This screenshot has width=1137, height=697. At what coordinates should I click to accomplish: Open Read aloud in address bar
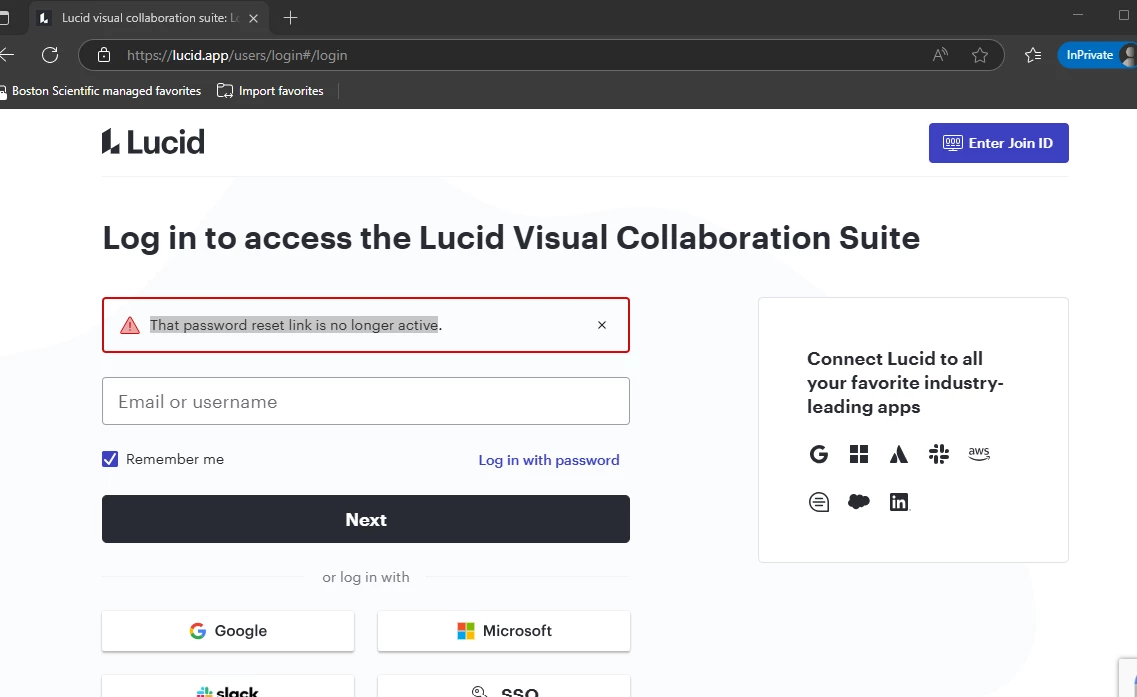[x=940, y=55]
